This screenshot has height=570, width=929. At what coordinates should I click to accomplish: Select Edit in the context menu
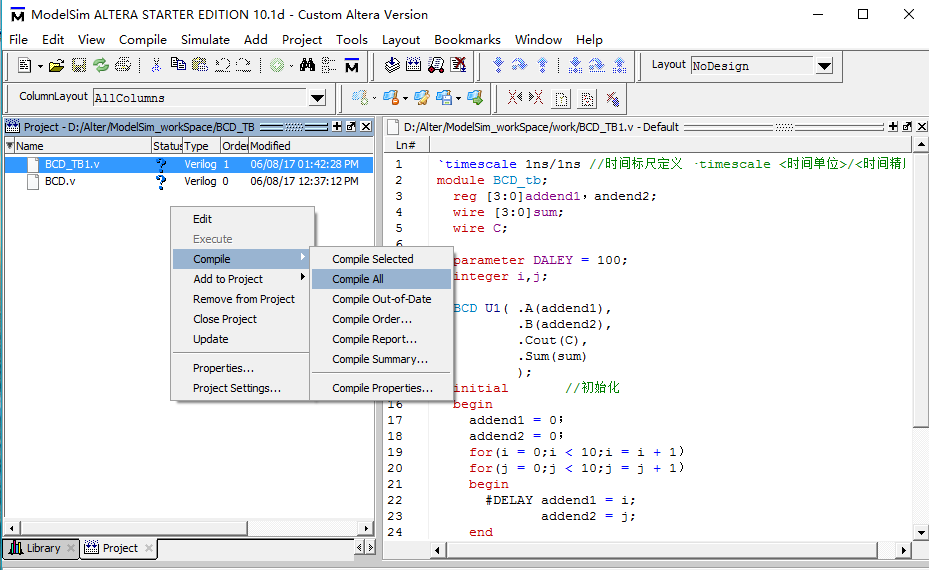coord(241,219)
